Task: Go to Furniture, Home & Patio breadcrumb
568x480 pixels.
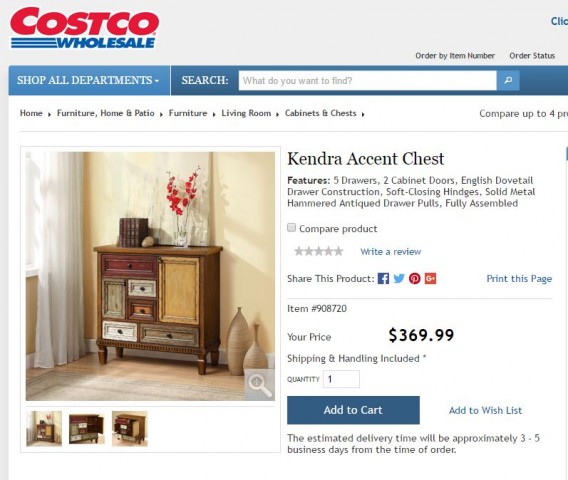Action: point(106,113)
